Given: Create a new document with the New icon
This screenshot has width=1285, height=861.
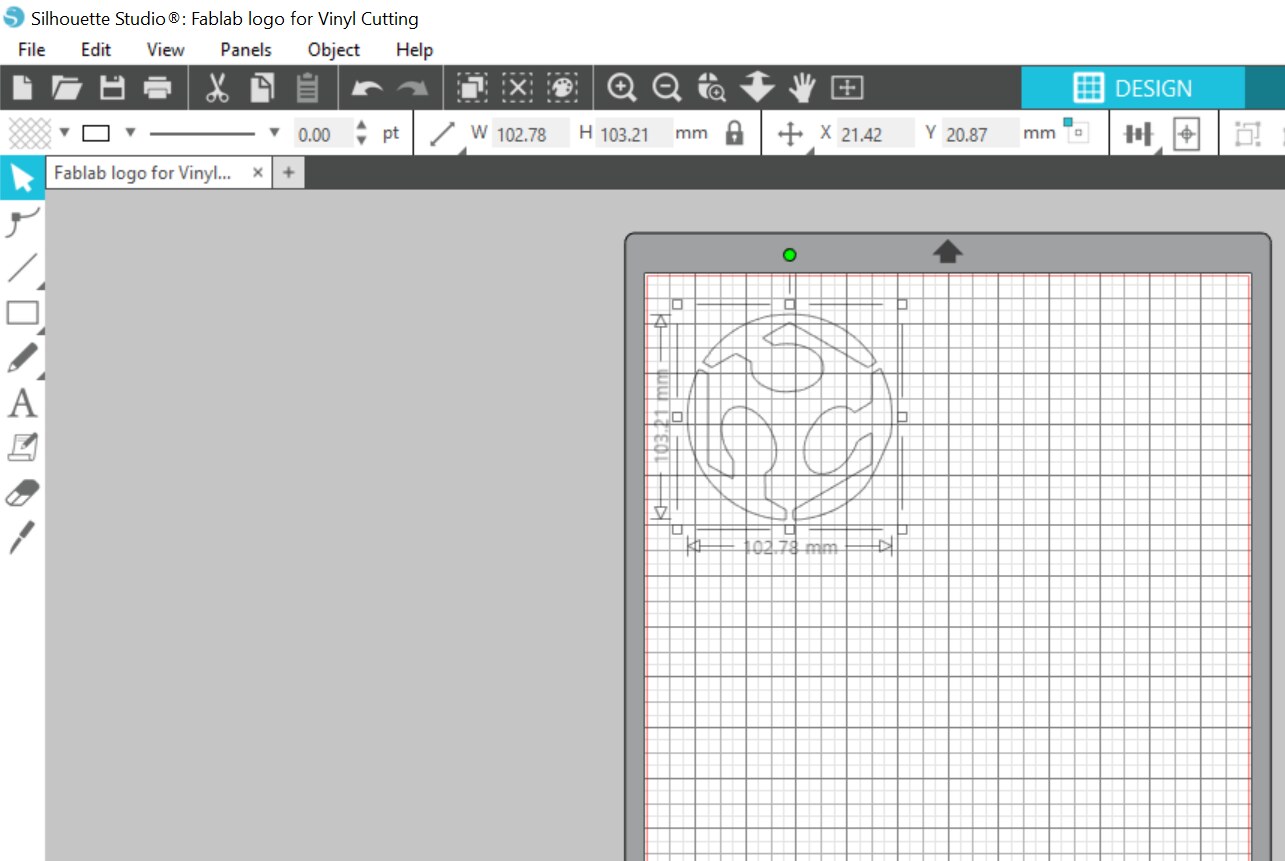Looking at the screenshot, I should (22, 88).
